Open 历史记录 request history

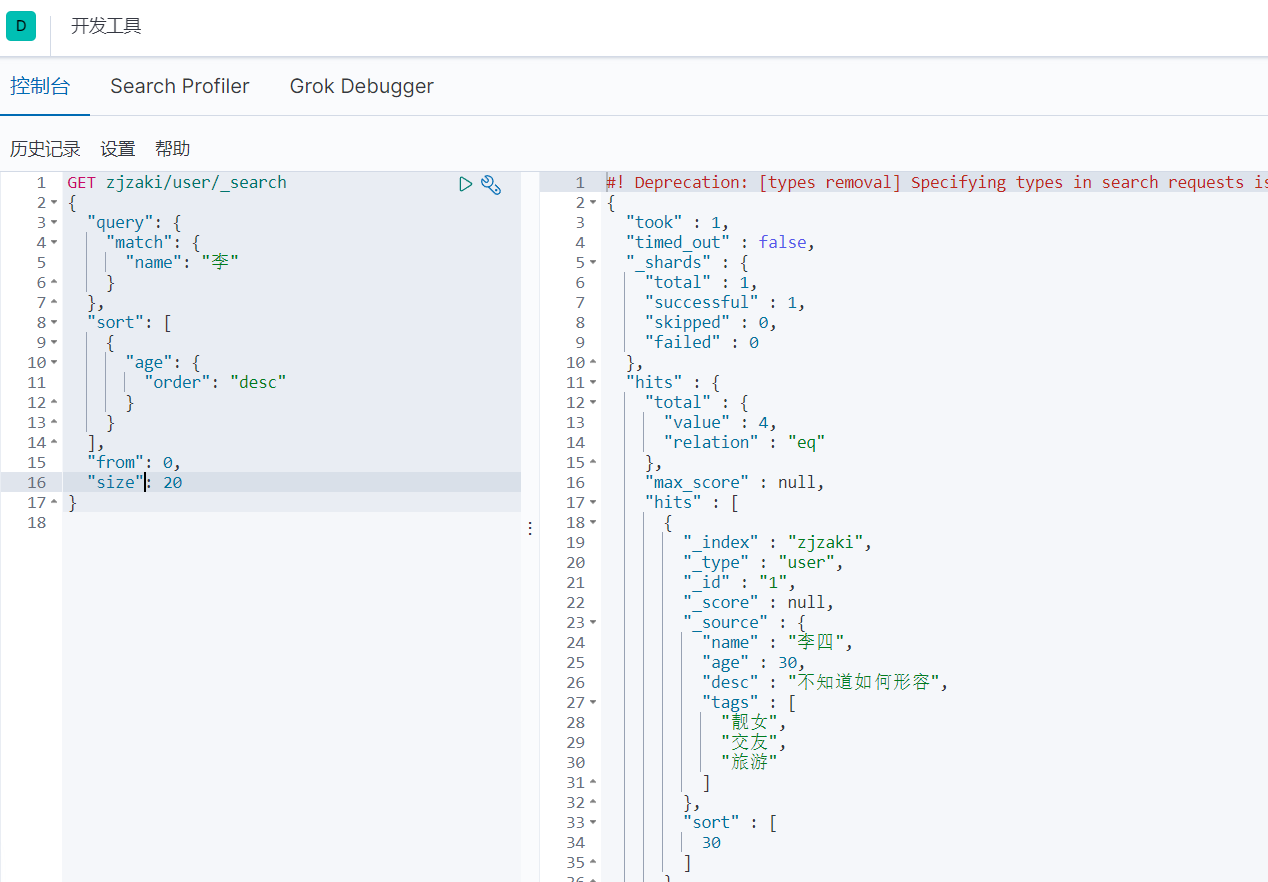(45, 149)
